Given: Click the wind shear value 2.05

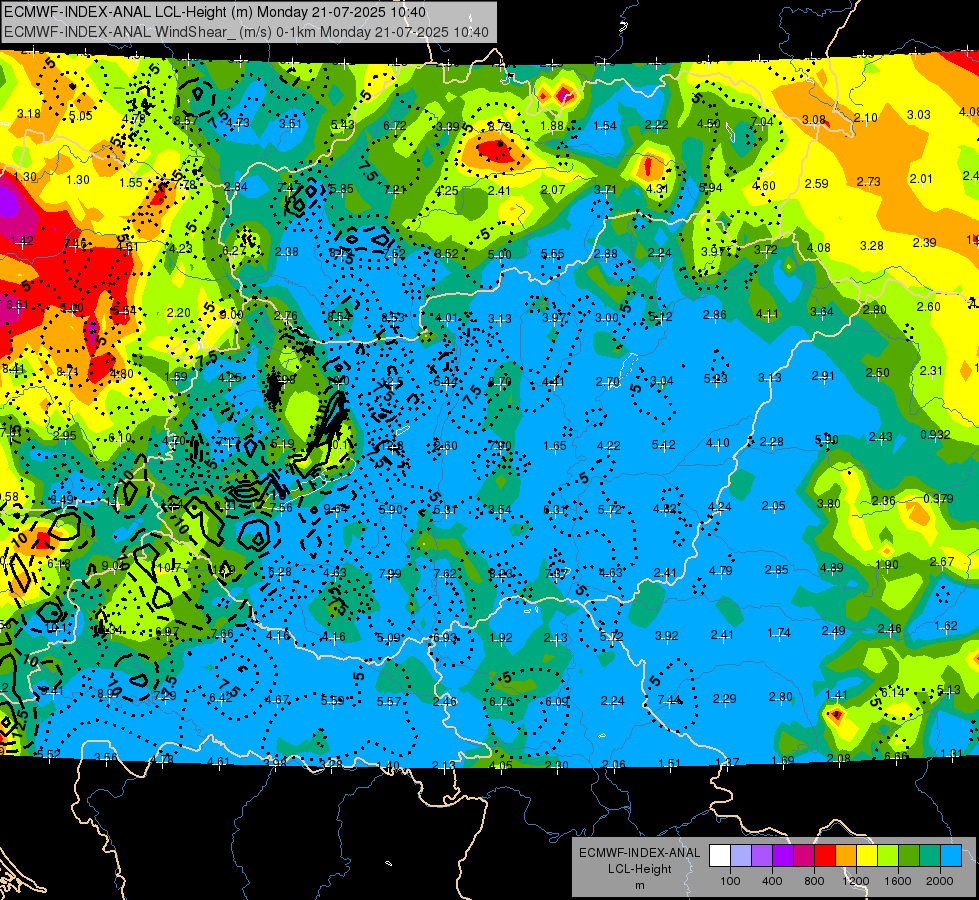Looking at the screenshot, I should coord(774,506).
